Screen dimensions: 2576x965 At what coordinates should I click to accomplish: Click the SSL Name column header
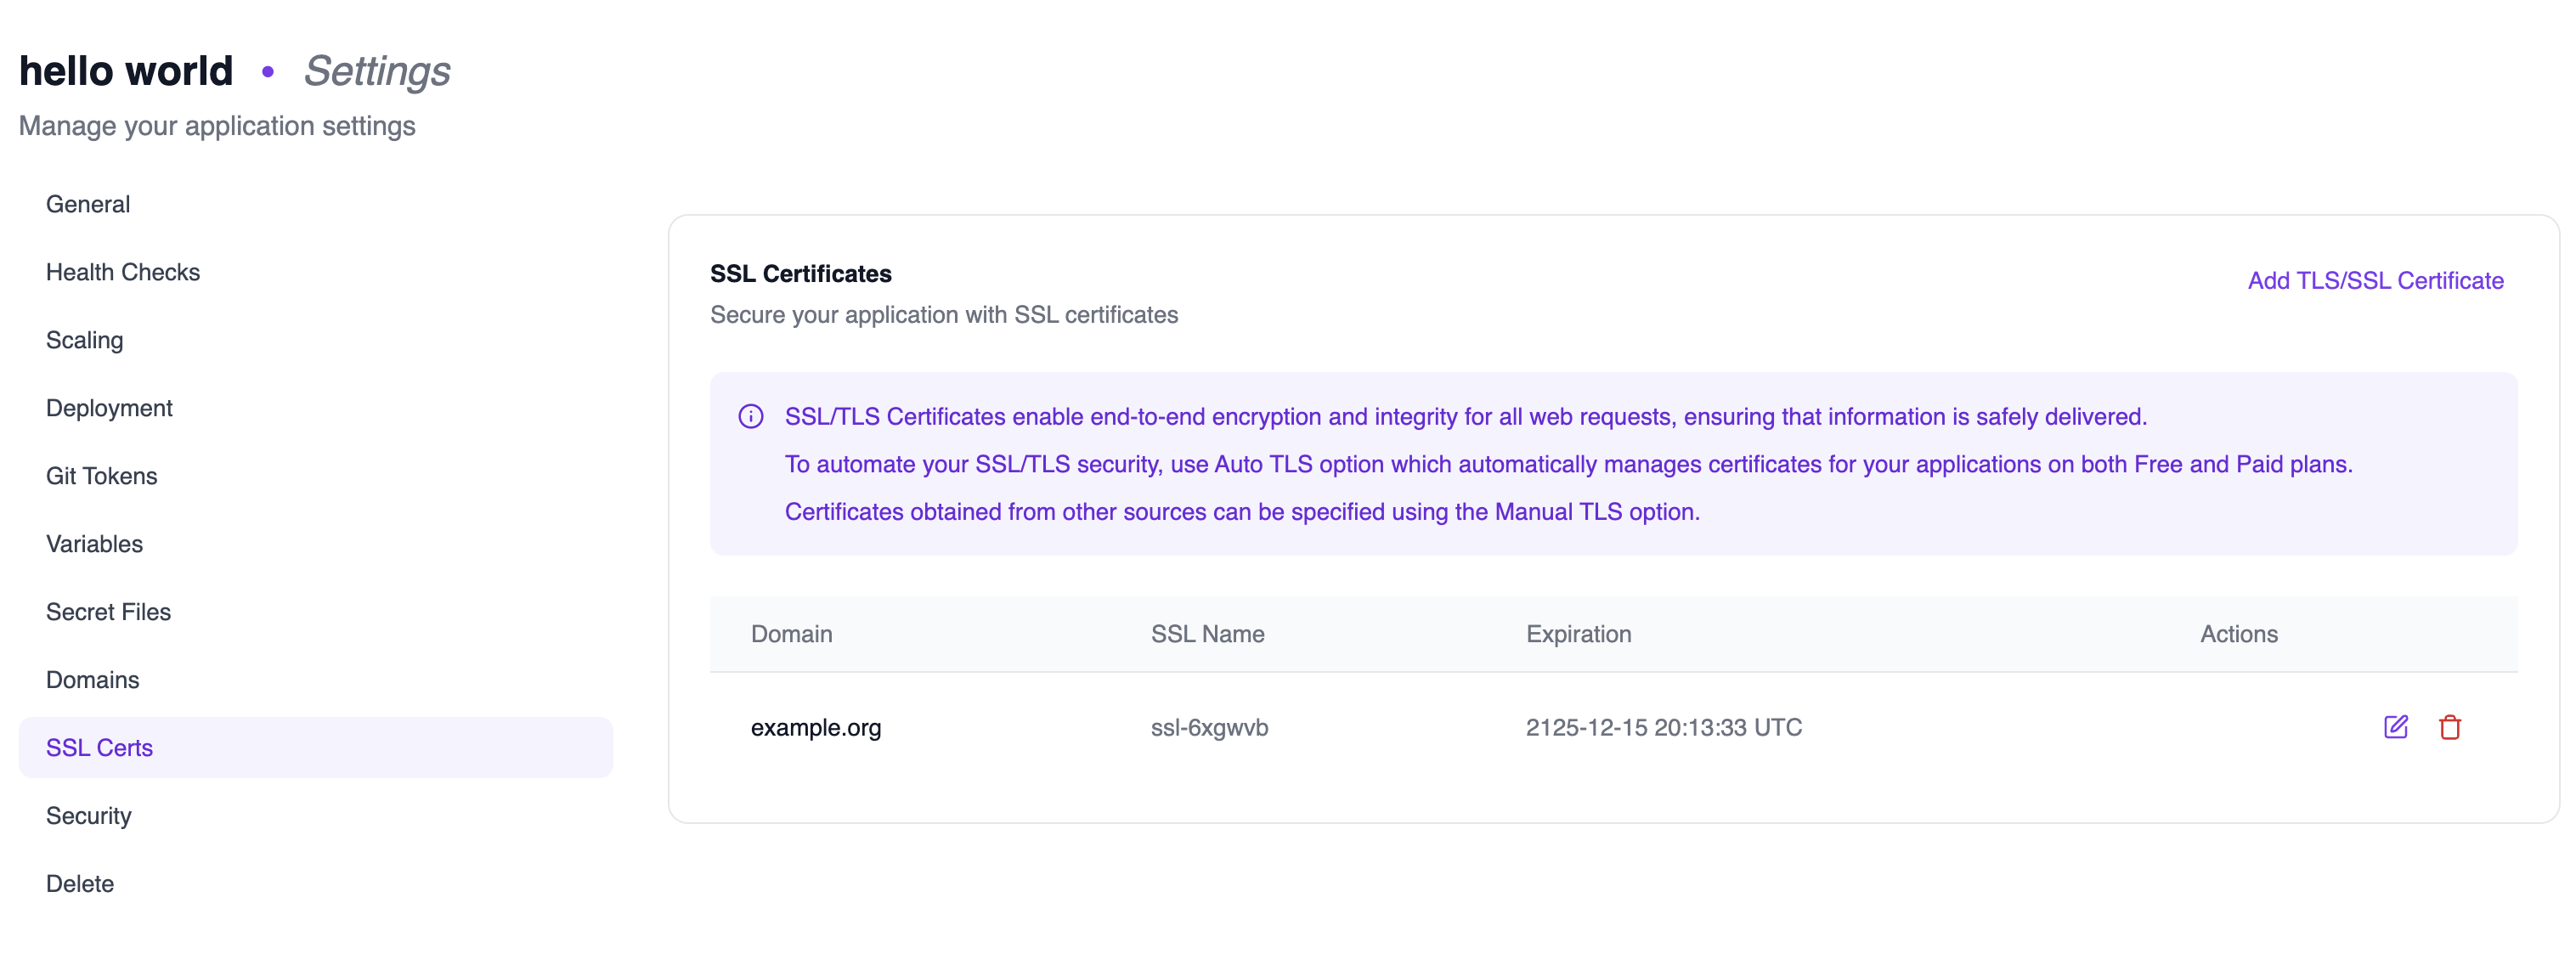coord(1207,634)
